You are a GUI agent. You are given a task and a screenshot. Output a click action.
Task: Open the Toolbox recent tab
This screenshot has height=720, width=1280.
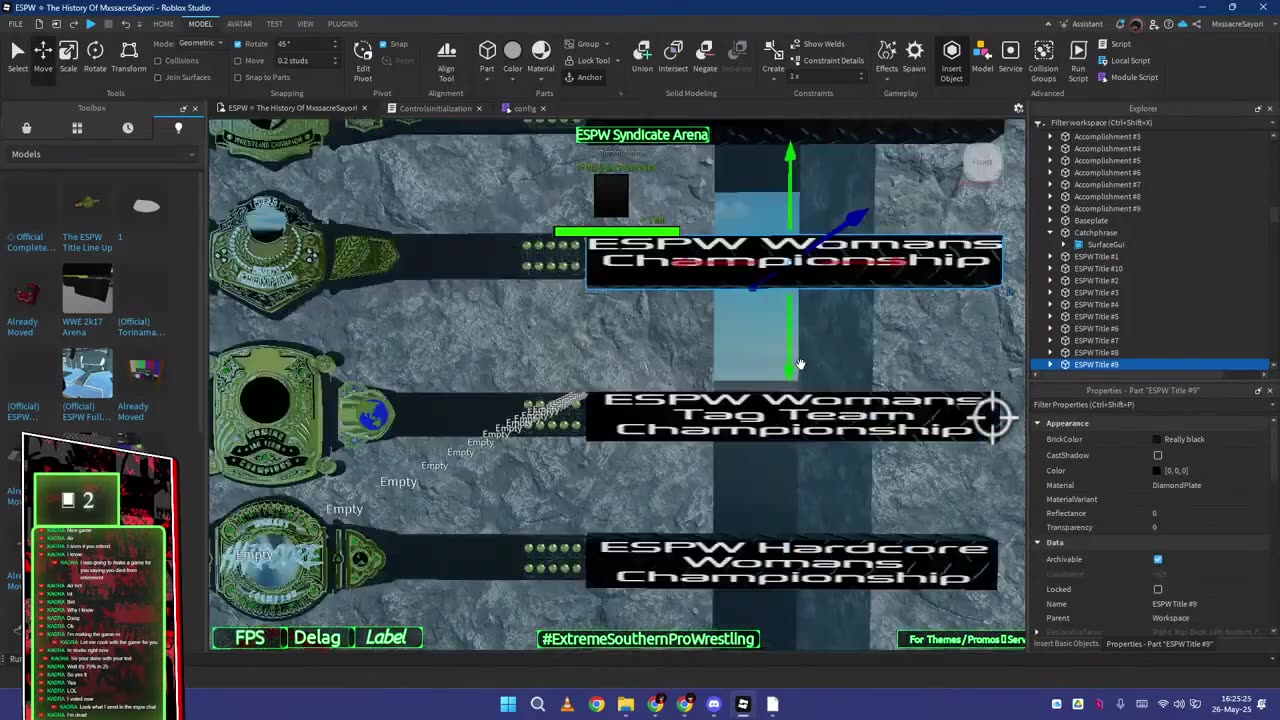click(x=128, y=128)
